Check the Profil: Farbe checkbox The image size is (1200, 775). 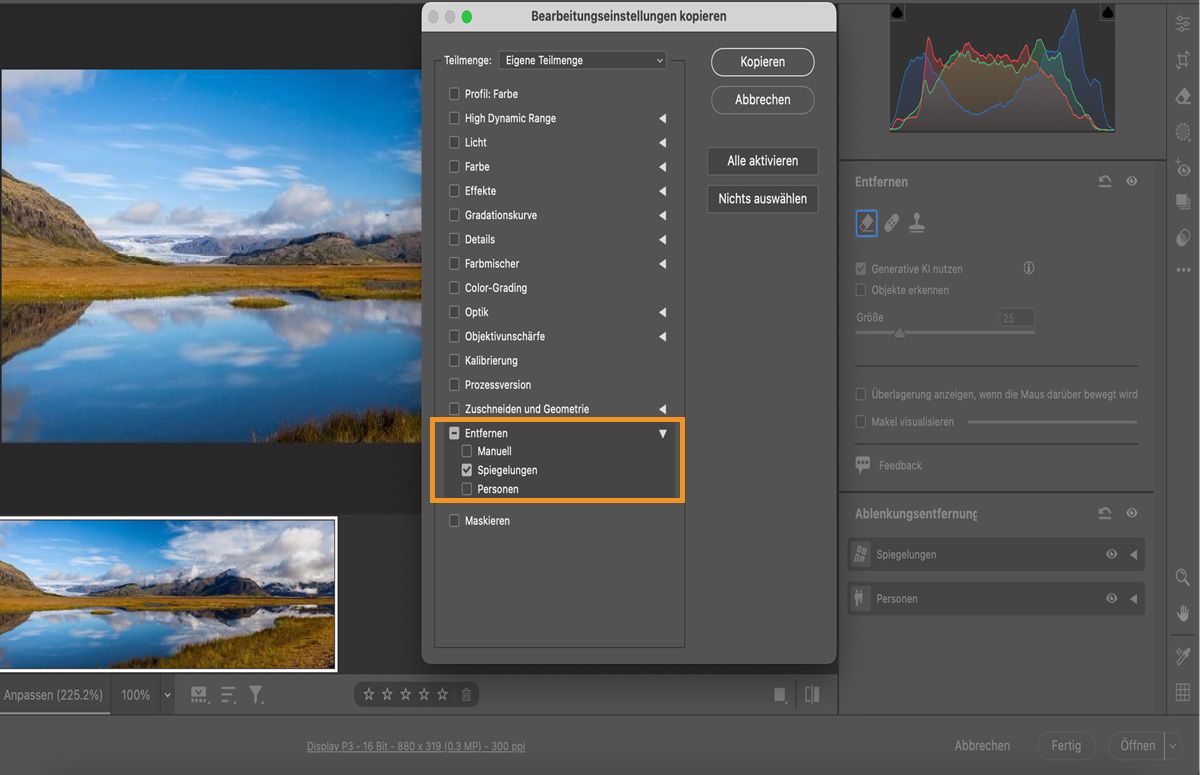455,94
